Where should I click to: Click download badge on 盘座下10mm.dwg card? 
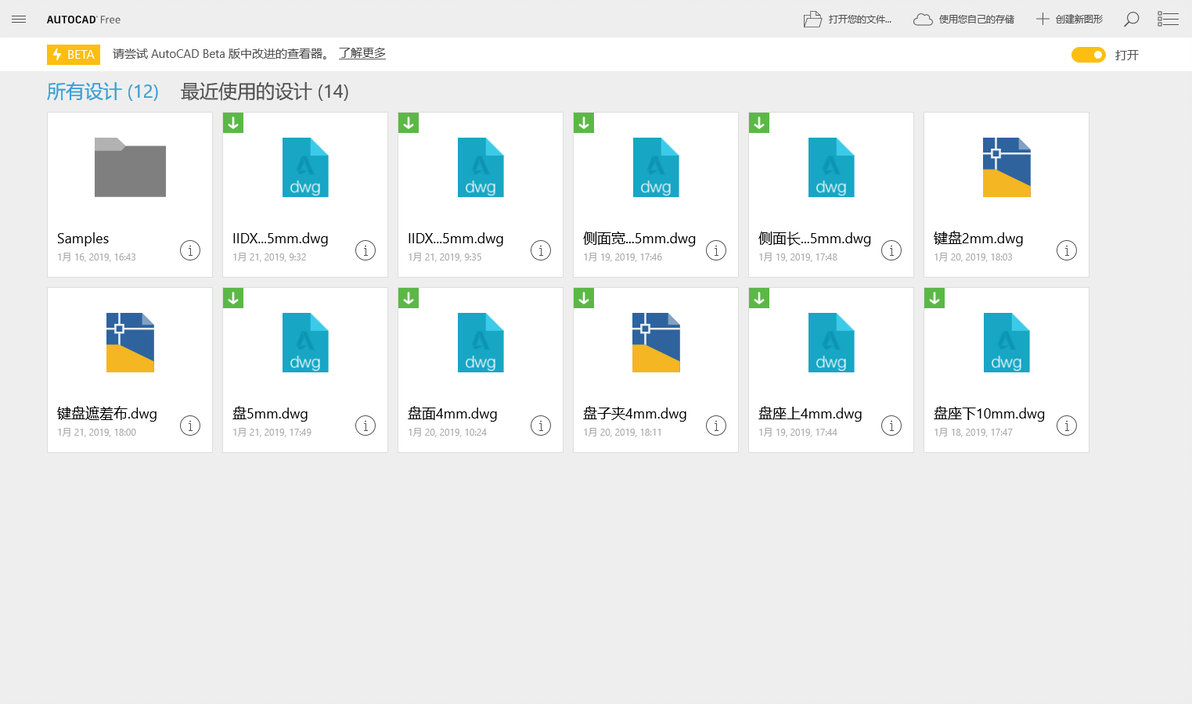point(935,298)
